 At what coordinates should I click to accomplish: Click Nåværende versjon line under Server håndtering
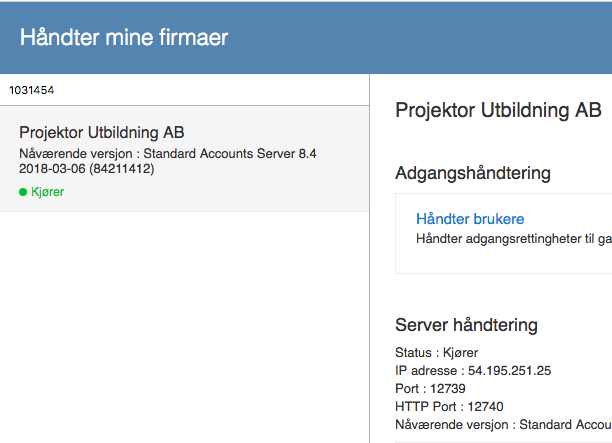[503, 424]
